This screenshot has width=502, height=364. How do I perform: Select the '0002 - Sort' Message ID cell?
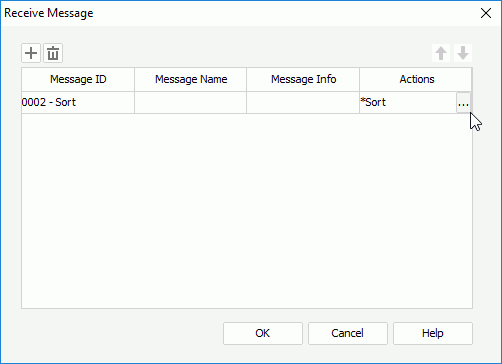tap(78, 102)
